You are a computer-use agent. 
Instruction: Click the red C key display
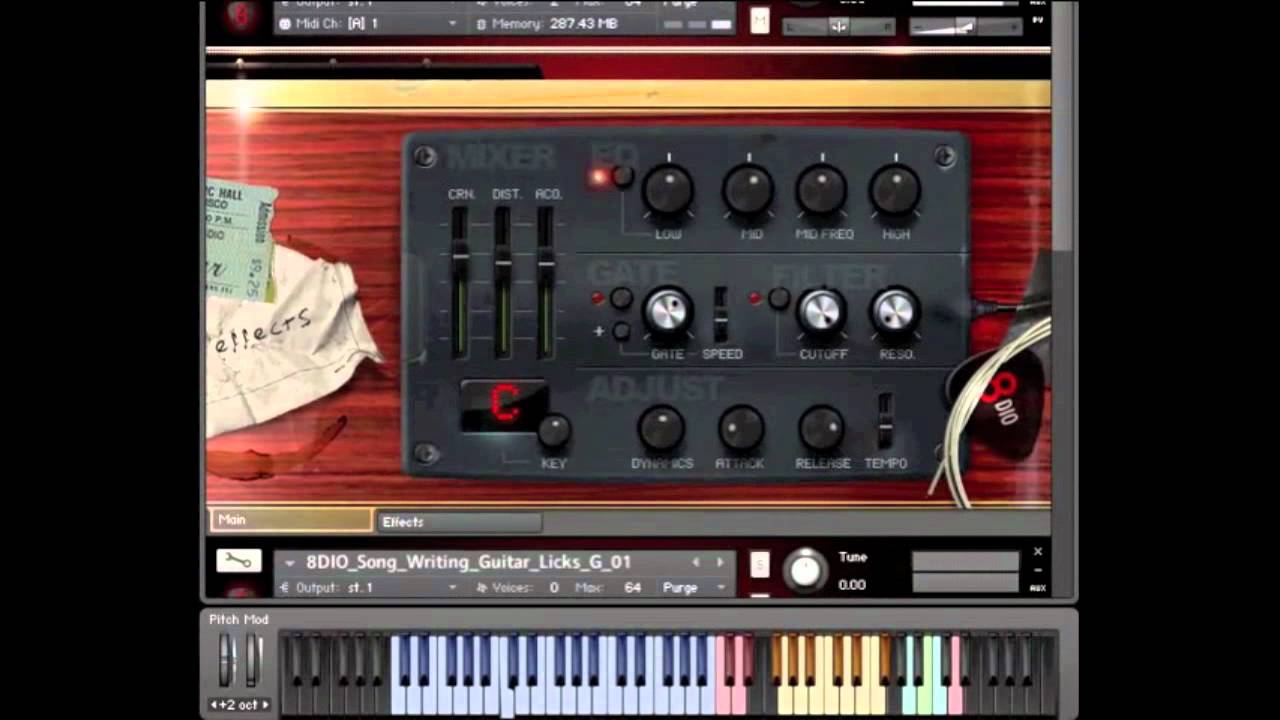[x=504, y=405]
